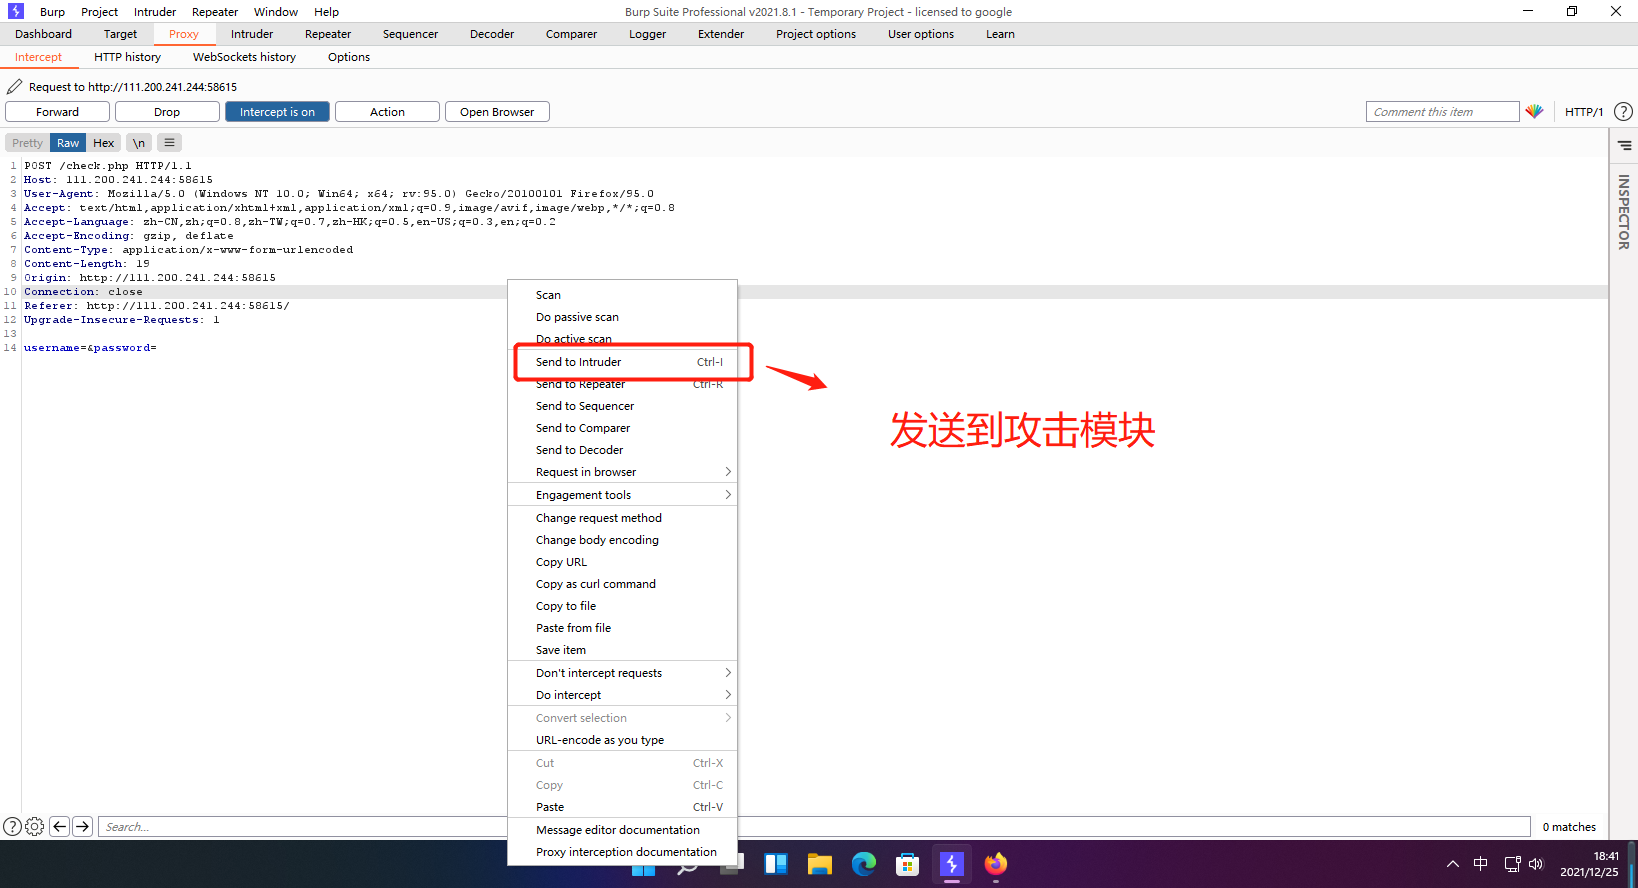This screenshot has width=1638, height=888.
Task: Open Project options tab
Action: pos(816,34)
